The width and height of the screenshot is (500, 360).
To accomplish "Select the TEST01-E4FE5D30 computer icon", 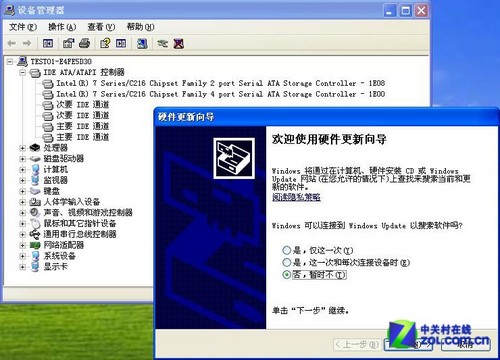I will 23,61.
